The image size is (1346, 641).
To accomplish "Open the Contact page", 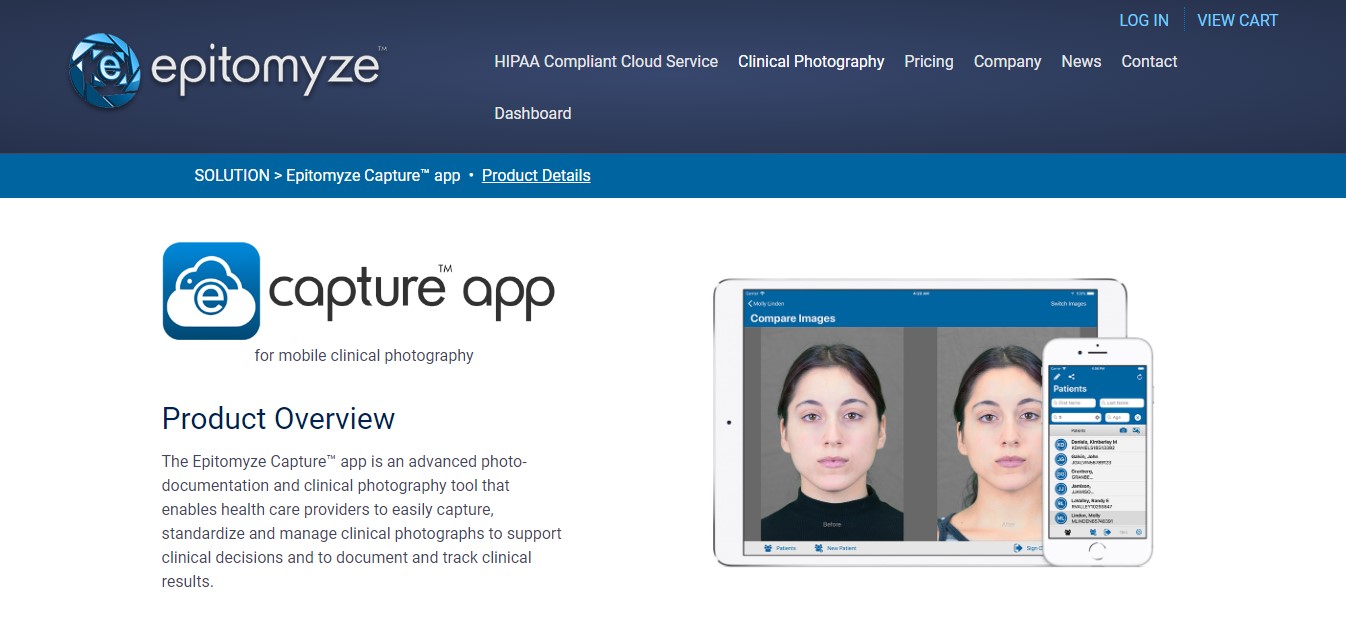I will click(x=1149, y=61).
